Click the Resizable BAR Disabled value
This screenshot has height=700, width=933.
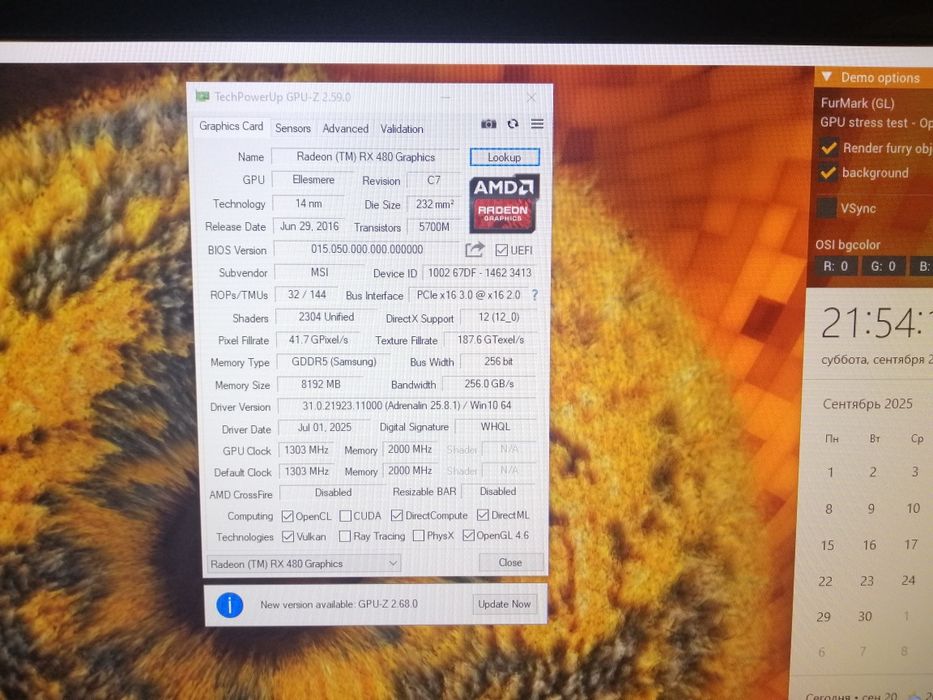(497, 492)
